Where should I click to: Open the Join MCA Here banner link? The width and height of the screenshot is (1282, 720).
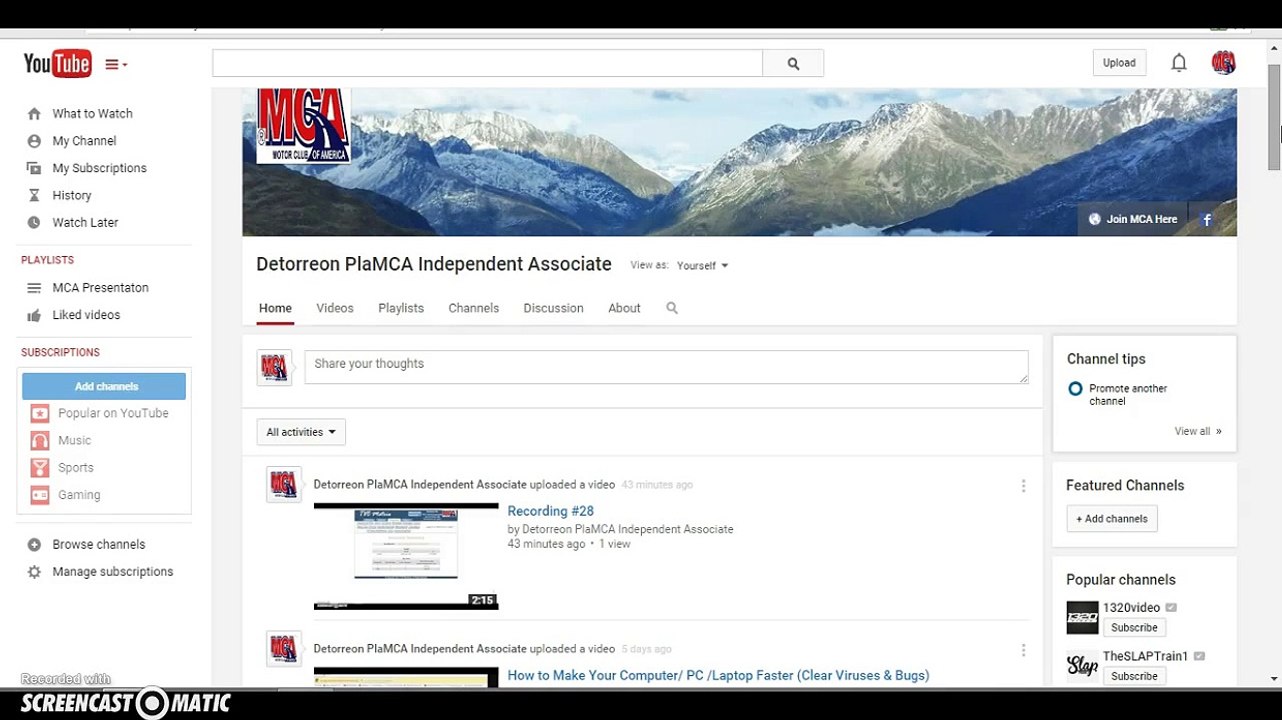(1132, 219)
